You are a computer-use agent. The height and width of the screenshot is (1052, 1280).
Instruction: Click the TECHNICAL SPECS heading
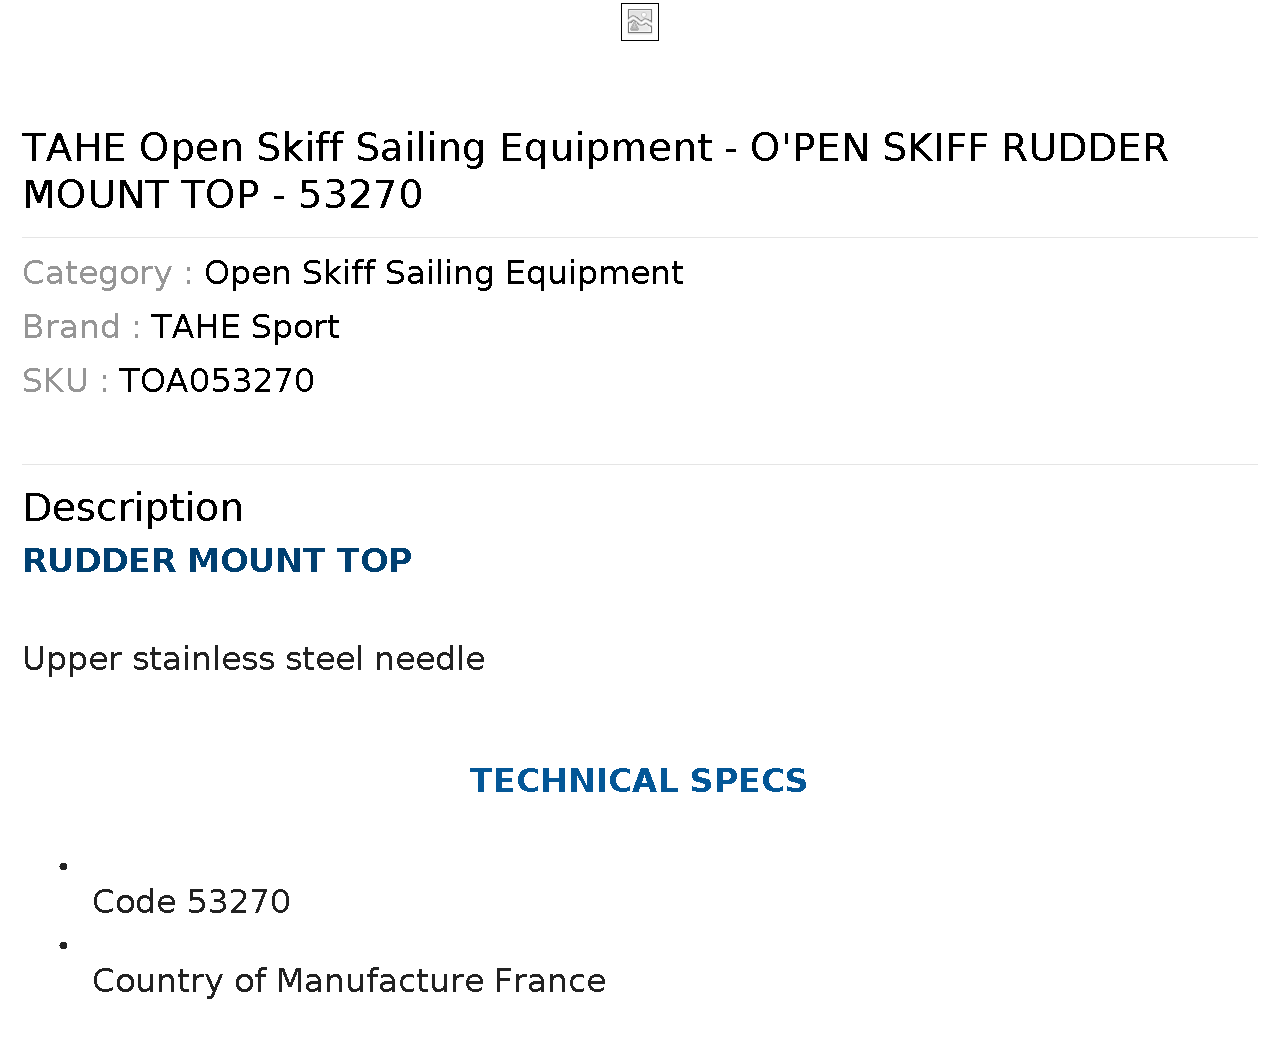click(x=639, y=780)
